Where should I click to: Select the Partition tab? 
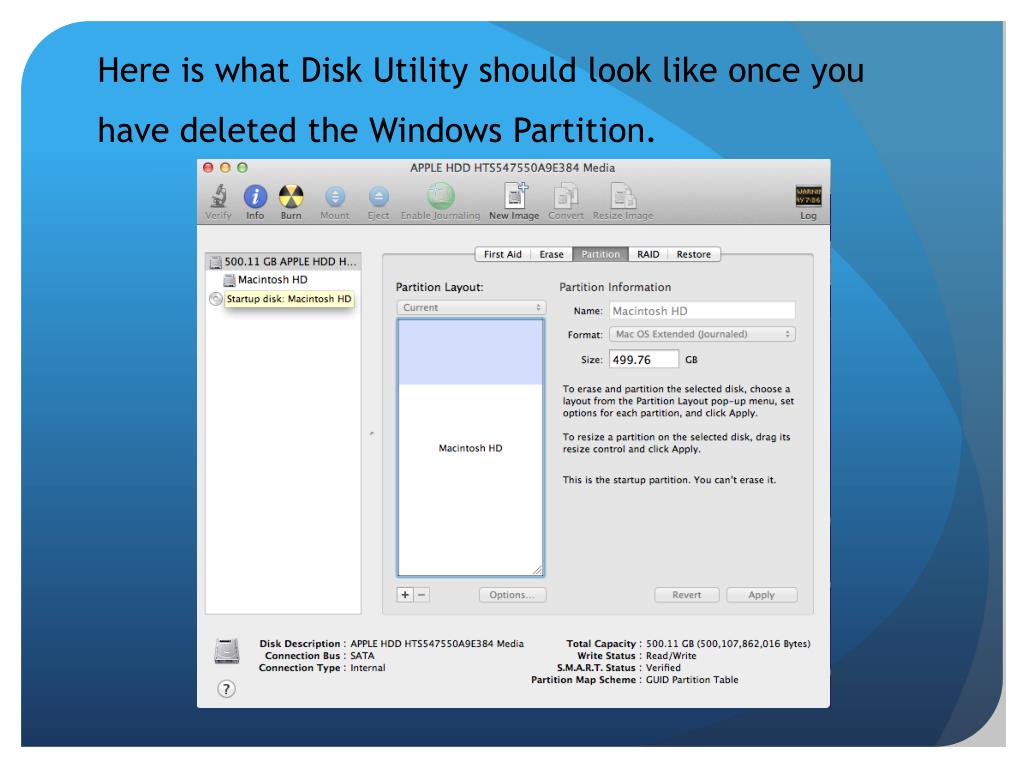click(600, 254)
